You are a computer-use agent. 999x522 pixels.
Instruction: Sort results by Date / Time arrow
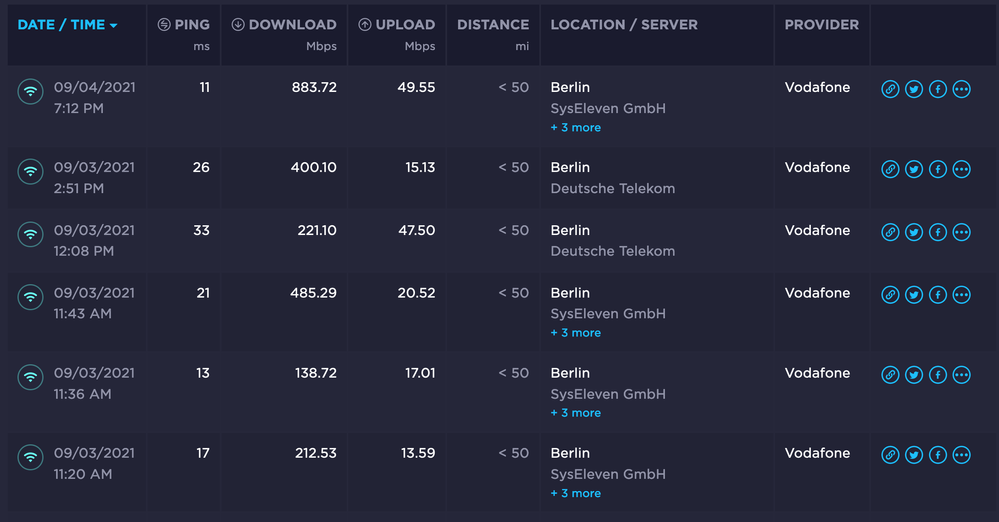pos(113,25)
